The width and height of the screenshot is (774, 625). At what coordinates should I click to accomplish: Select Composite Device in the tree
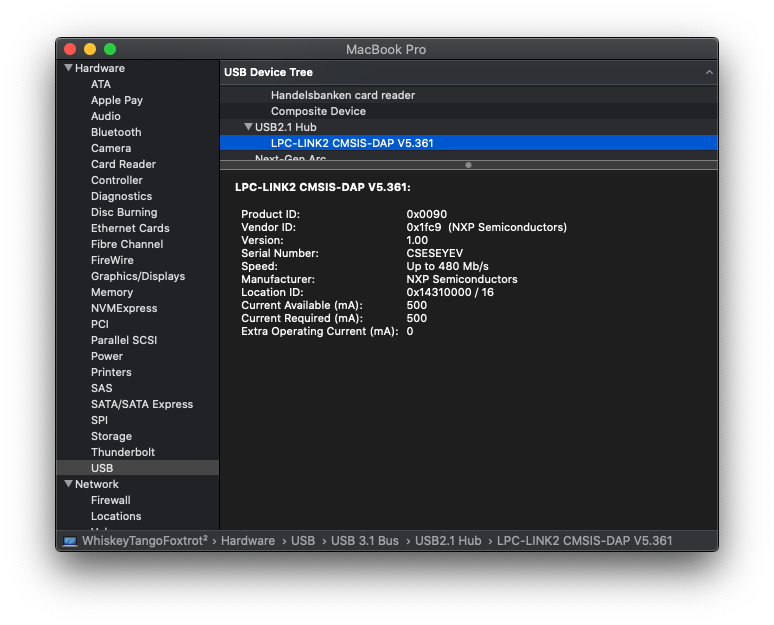(318, 111)
